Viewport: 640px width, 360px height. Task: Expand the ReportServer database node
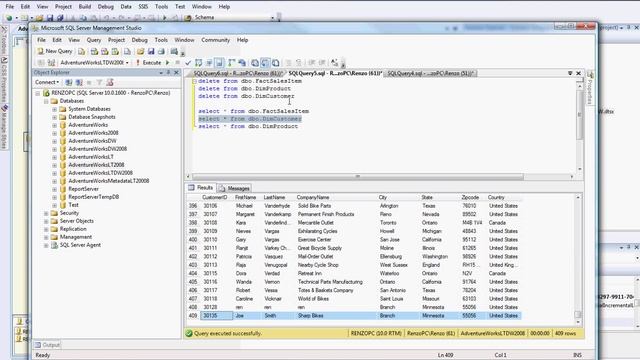54,189
